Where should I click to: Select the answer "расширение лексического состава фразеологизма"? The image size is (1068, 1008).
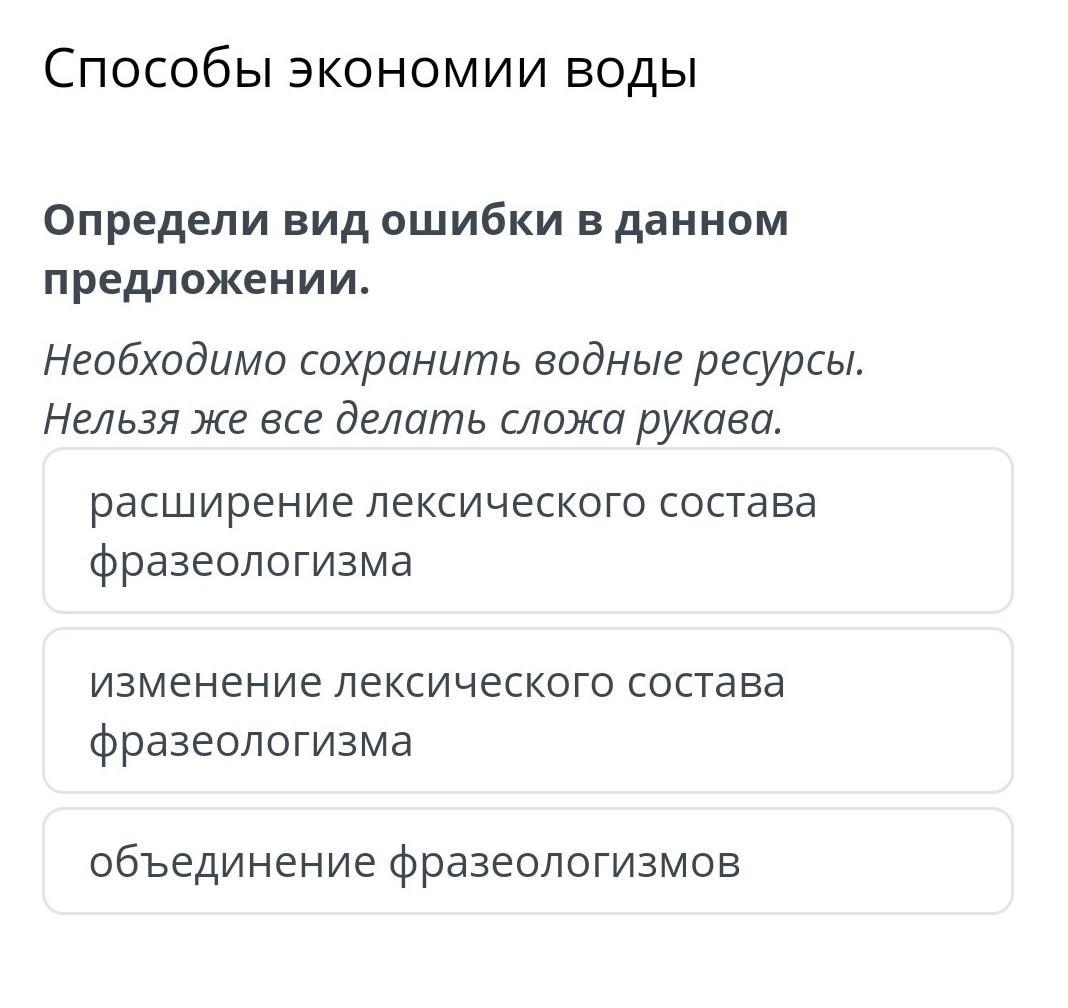pyautogui.click(x=527, y=531)
